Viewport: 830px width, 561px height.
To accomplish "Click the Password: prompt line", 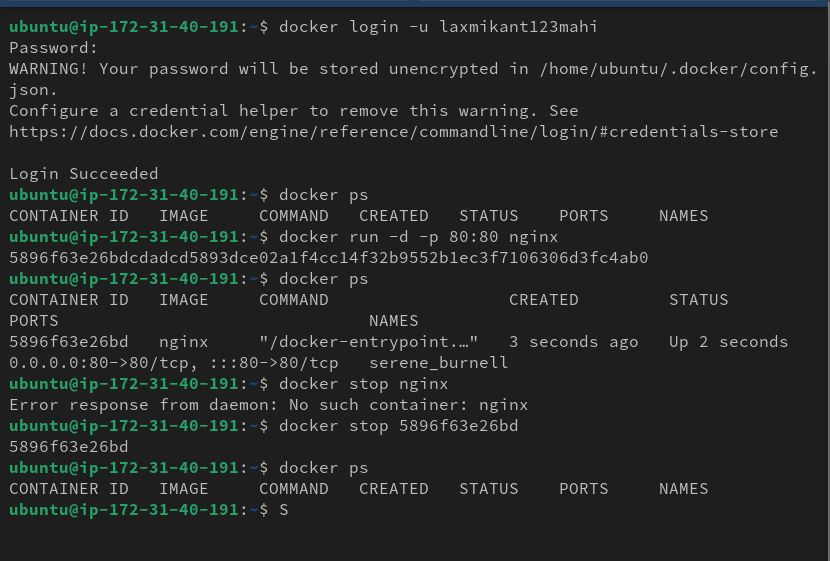I will coord(53,48).
